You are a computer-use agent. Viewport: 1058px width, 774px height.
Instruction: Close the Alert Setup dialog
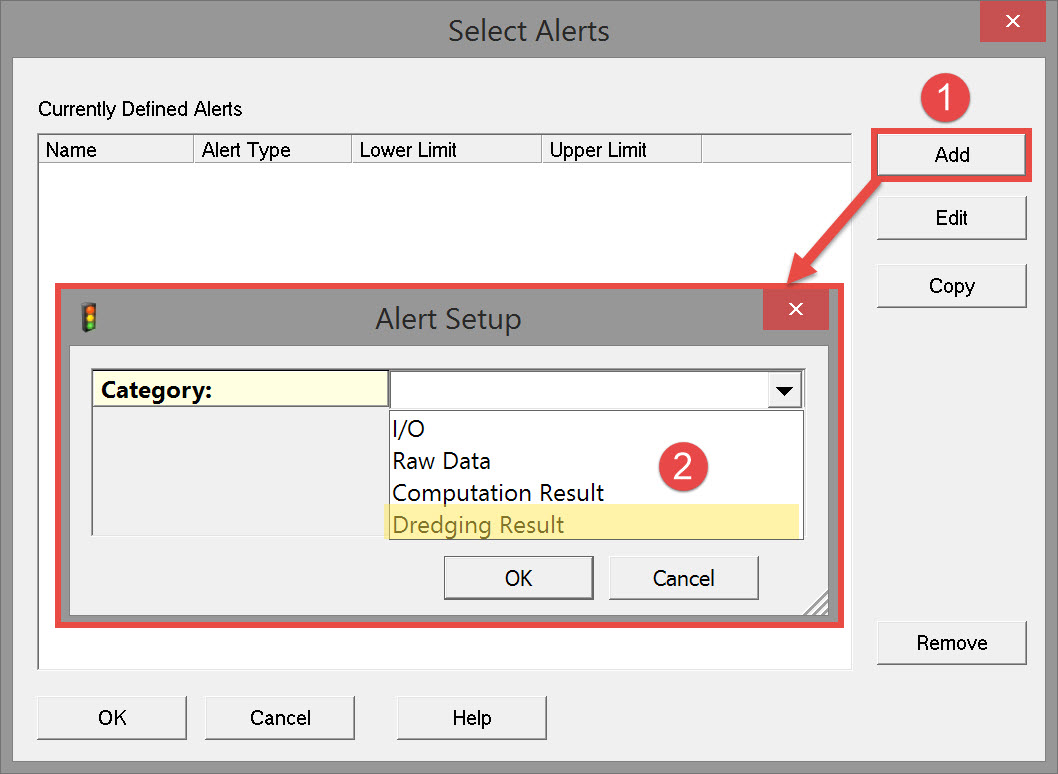pyautogui.click(x=795, y=309)
